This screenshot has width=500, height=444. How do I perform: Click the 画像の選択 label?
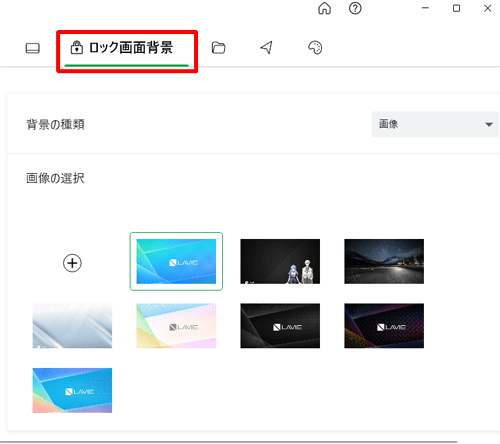point(55,178)
